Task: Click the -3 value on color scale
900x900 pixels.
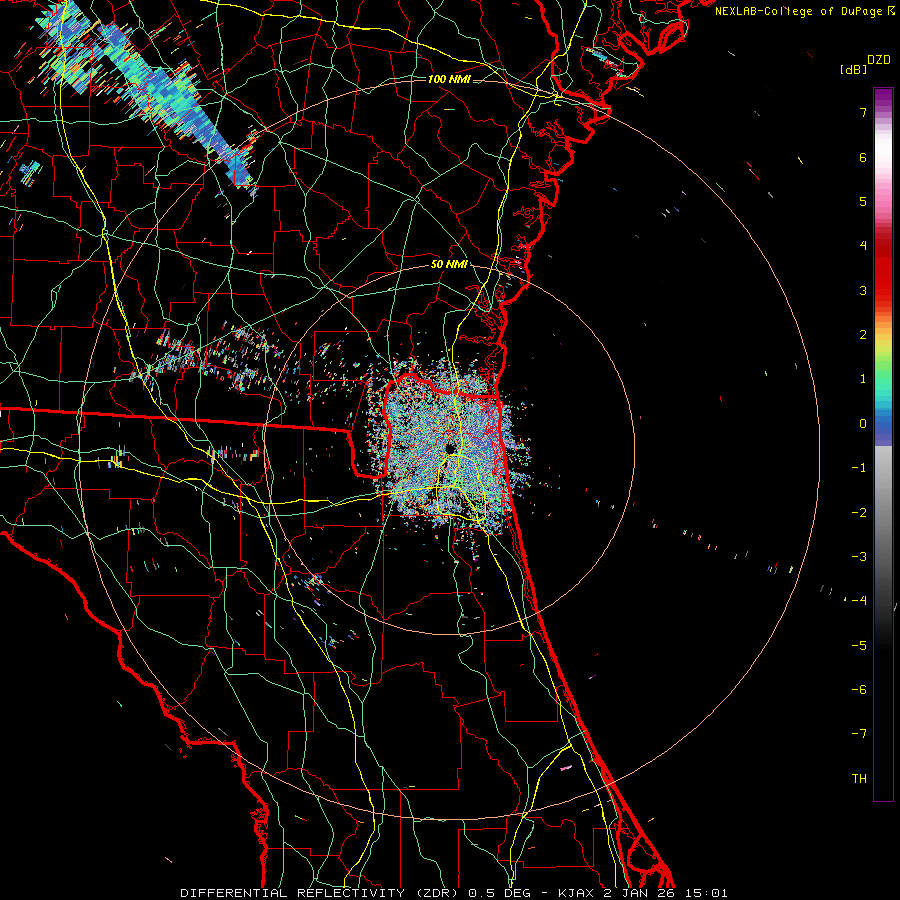Action: pyautogui.click(x=859, y=556)
